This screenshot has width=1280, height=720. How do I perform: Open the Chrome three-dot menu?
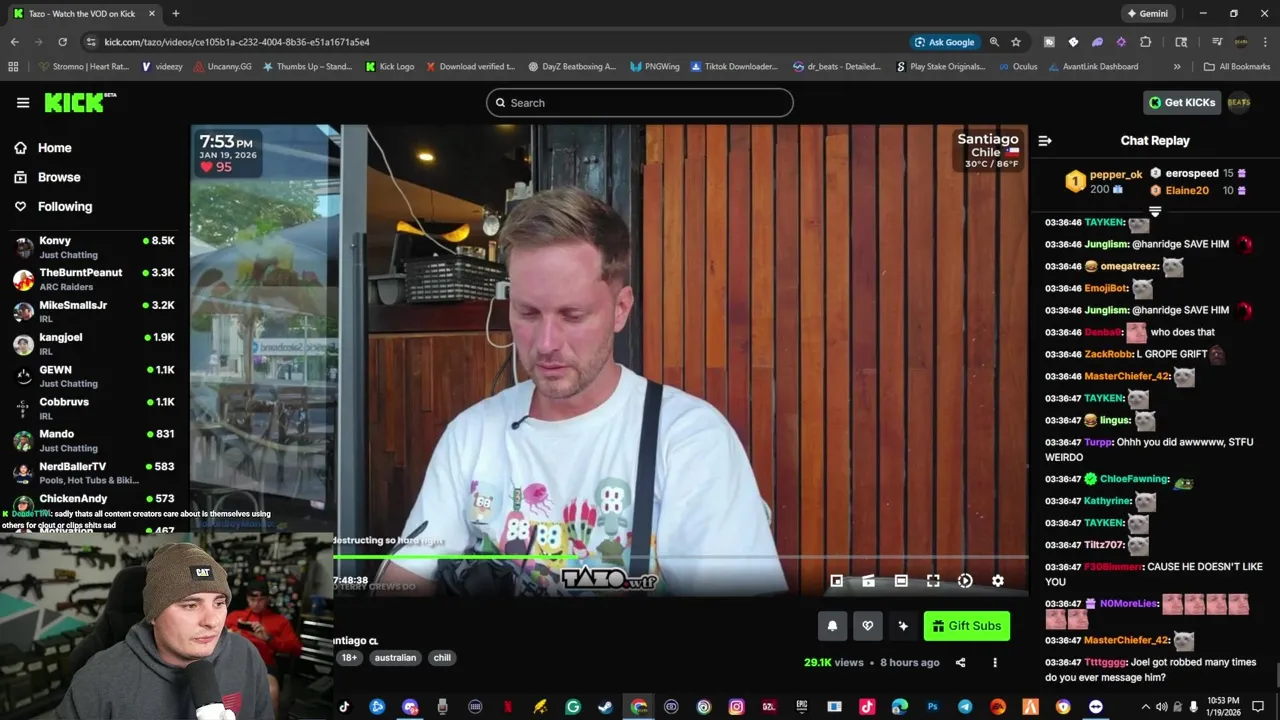[1264, 42]
